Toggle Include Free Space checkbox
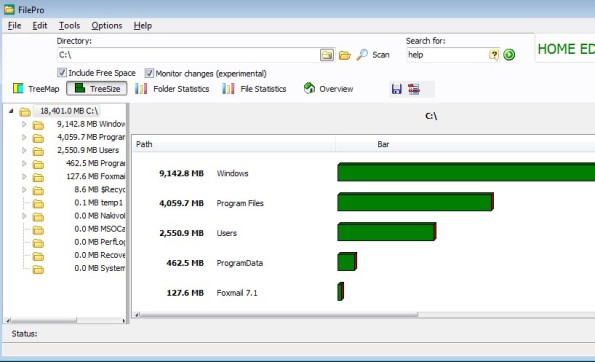Viewport: 595px width, 362px height. coord(62,72)
